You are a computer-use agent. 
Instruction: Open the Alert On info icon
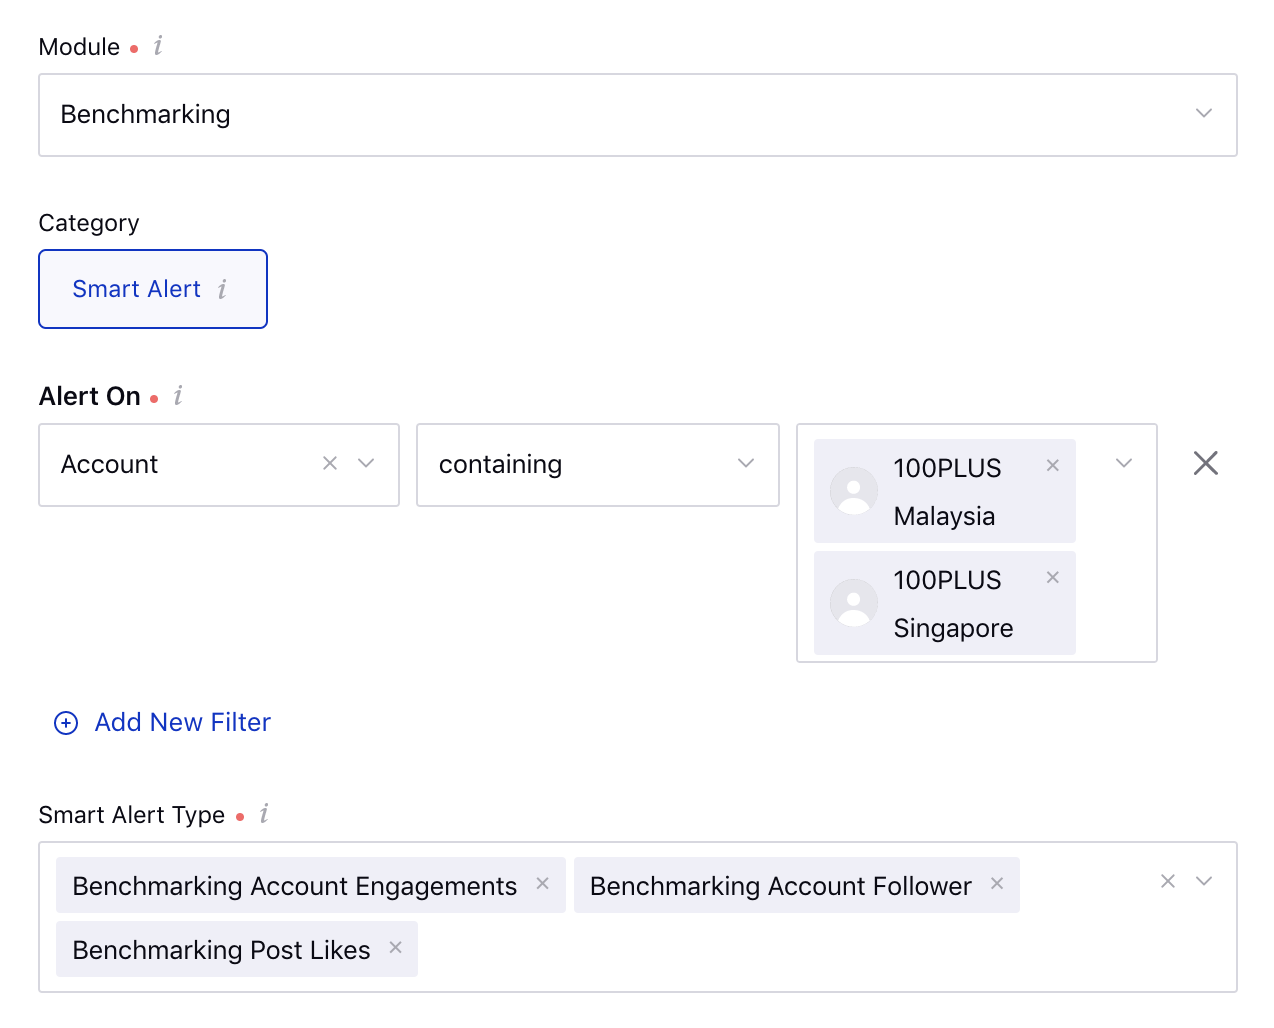point(178,396)
